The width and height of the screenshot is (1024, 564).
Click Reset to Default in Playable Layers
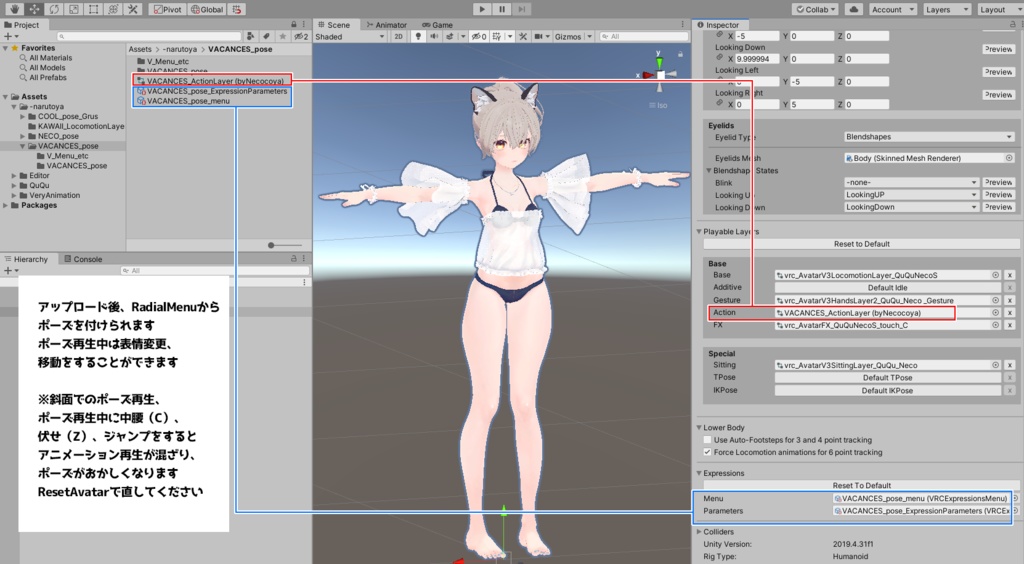(861, 244)
